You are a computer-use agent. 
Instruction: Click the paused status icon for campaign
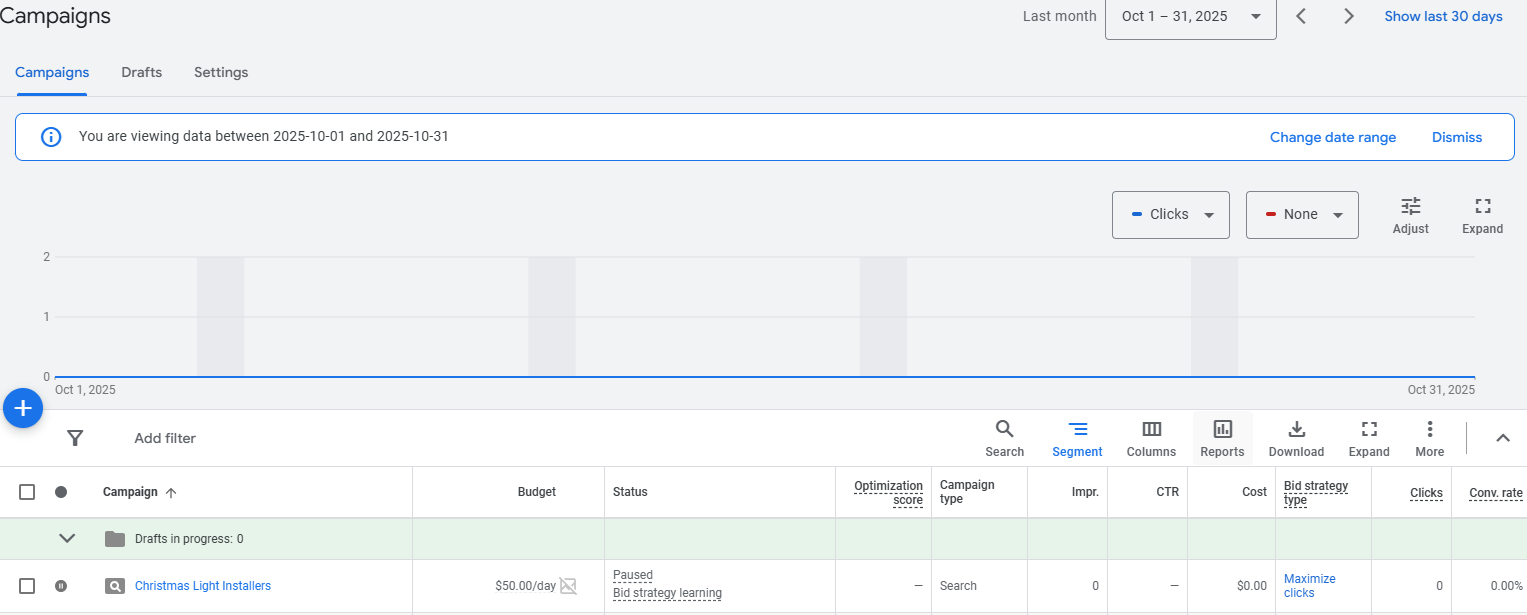61,586
